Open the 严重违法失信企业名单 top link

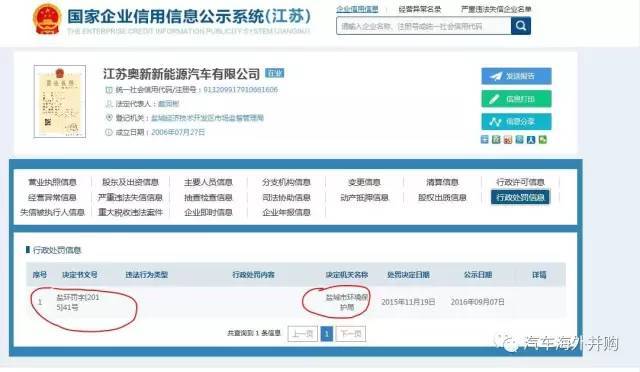pos(496,9)
